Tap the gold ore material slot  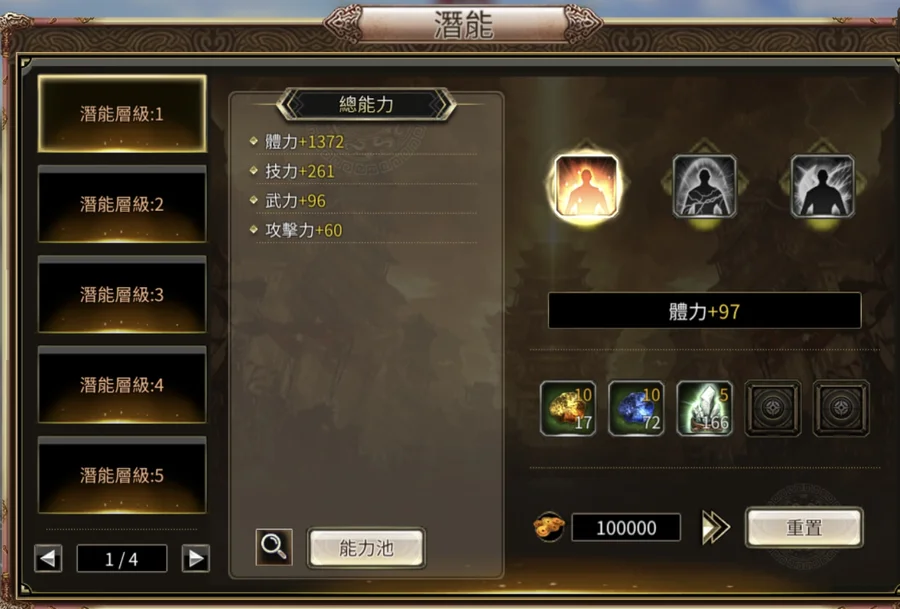point(568,408)
